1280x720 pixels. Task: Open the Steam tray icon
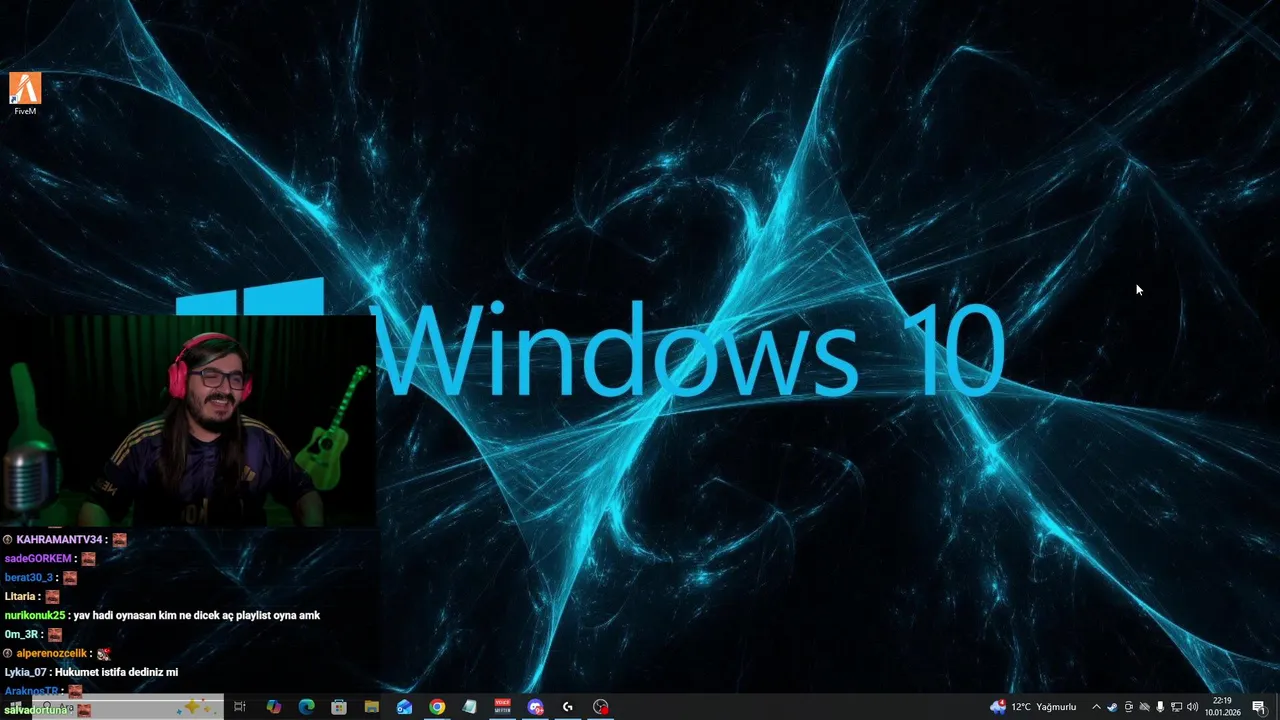point(1112,707)
